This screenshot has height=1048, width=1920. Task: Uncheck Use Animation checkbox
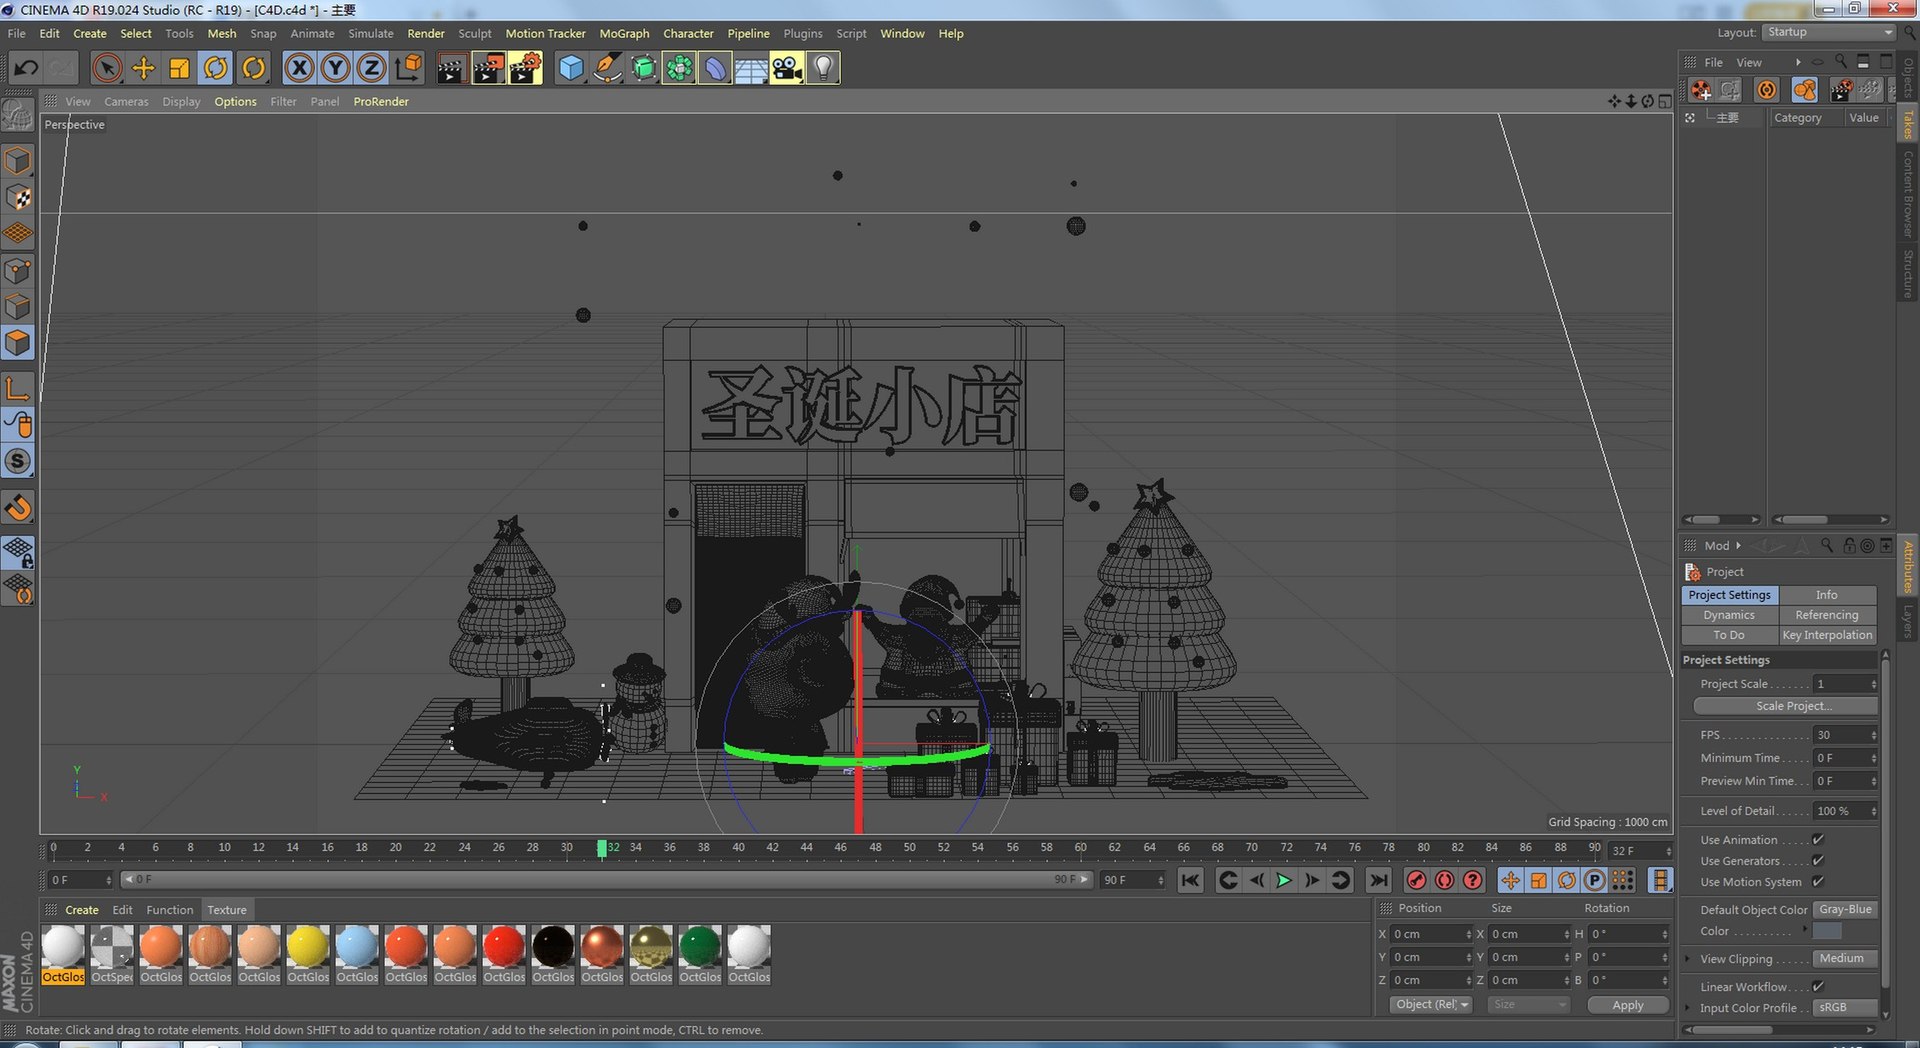tap(1818, 840)
